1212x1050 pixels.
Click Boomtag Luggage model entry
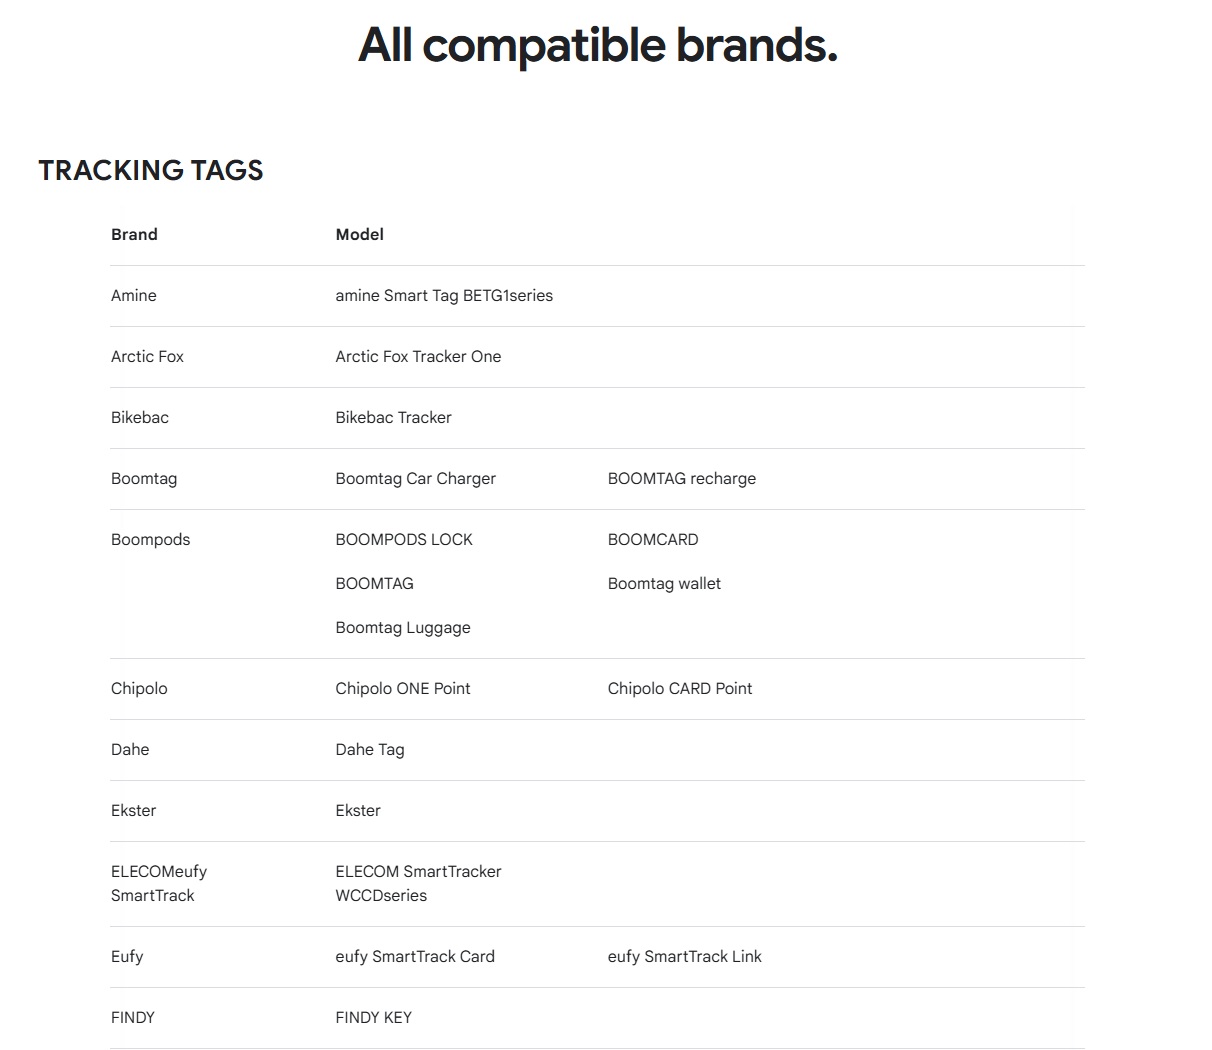(403, 627)
